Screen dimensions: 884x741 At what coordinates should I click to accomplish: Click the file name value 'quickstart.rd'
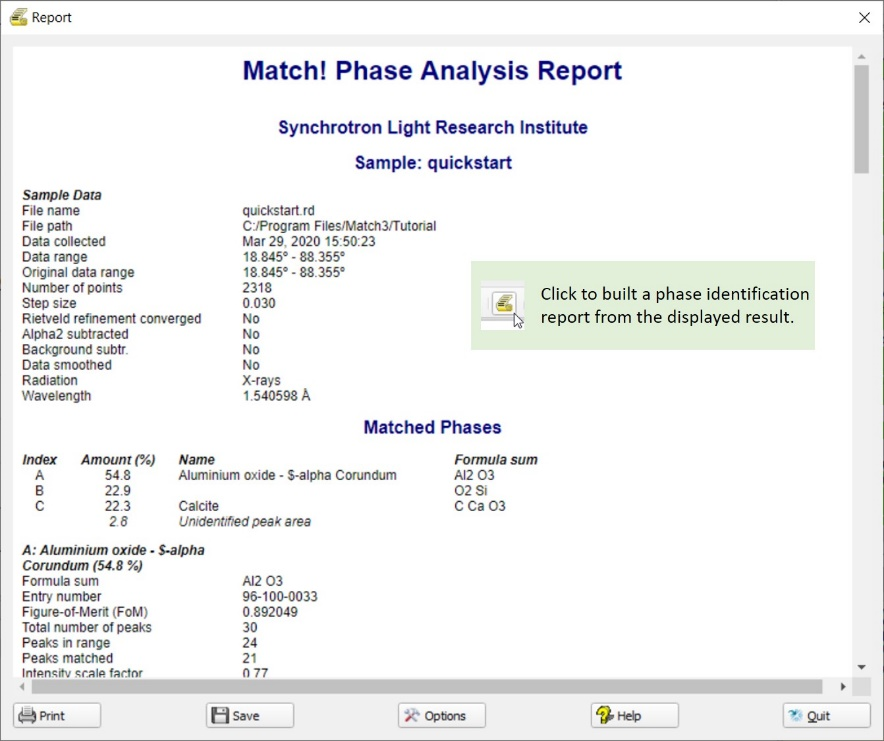[279, 210]
